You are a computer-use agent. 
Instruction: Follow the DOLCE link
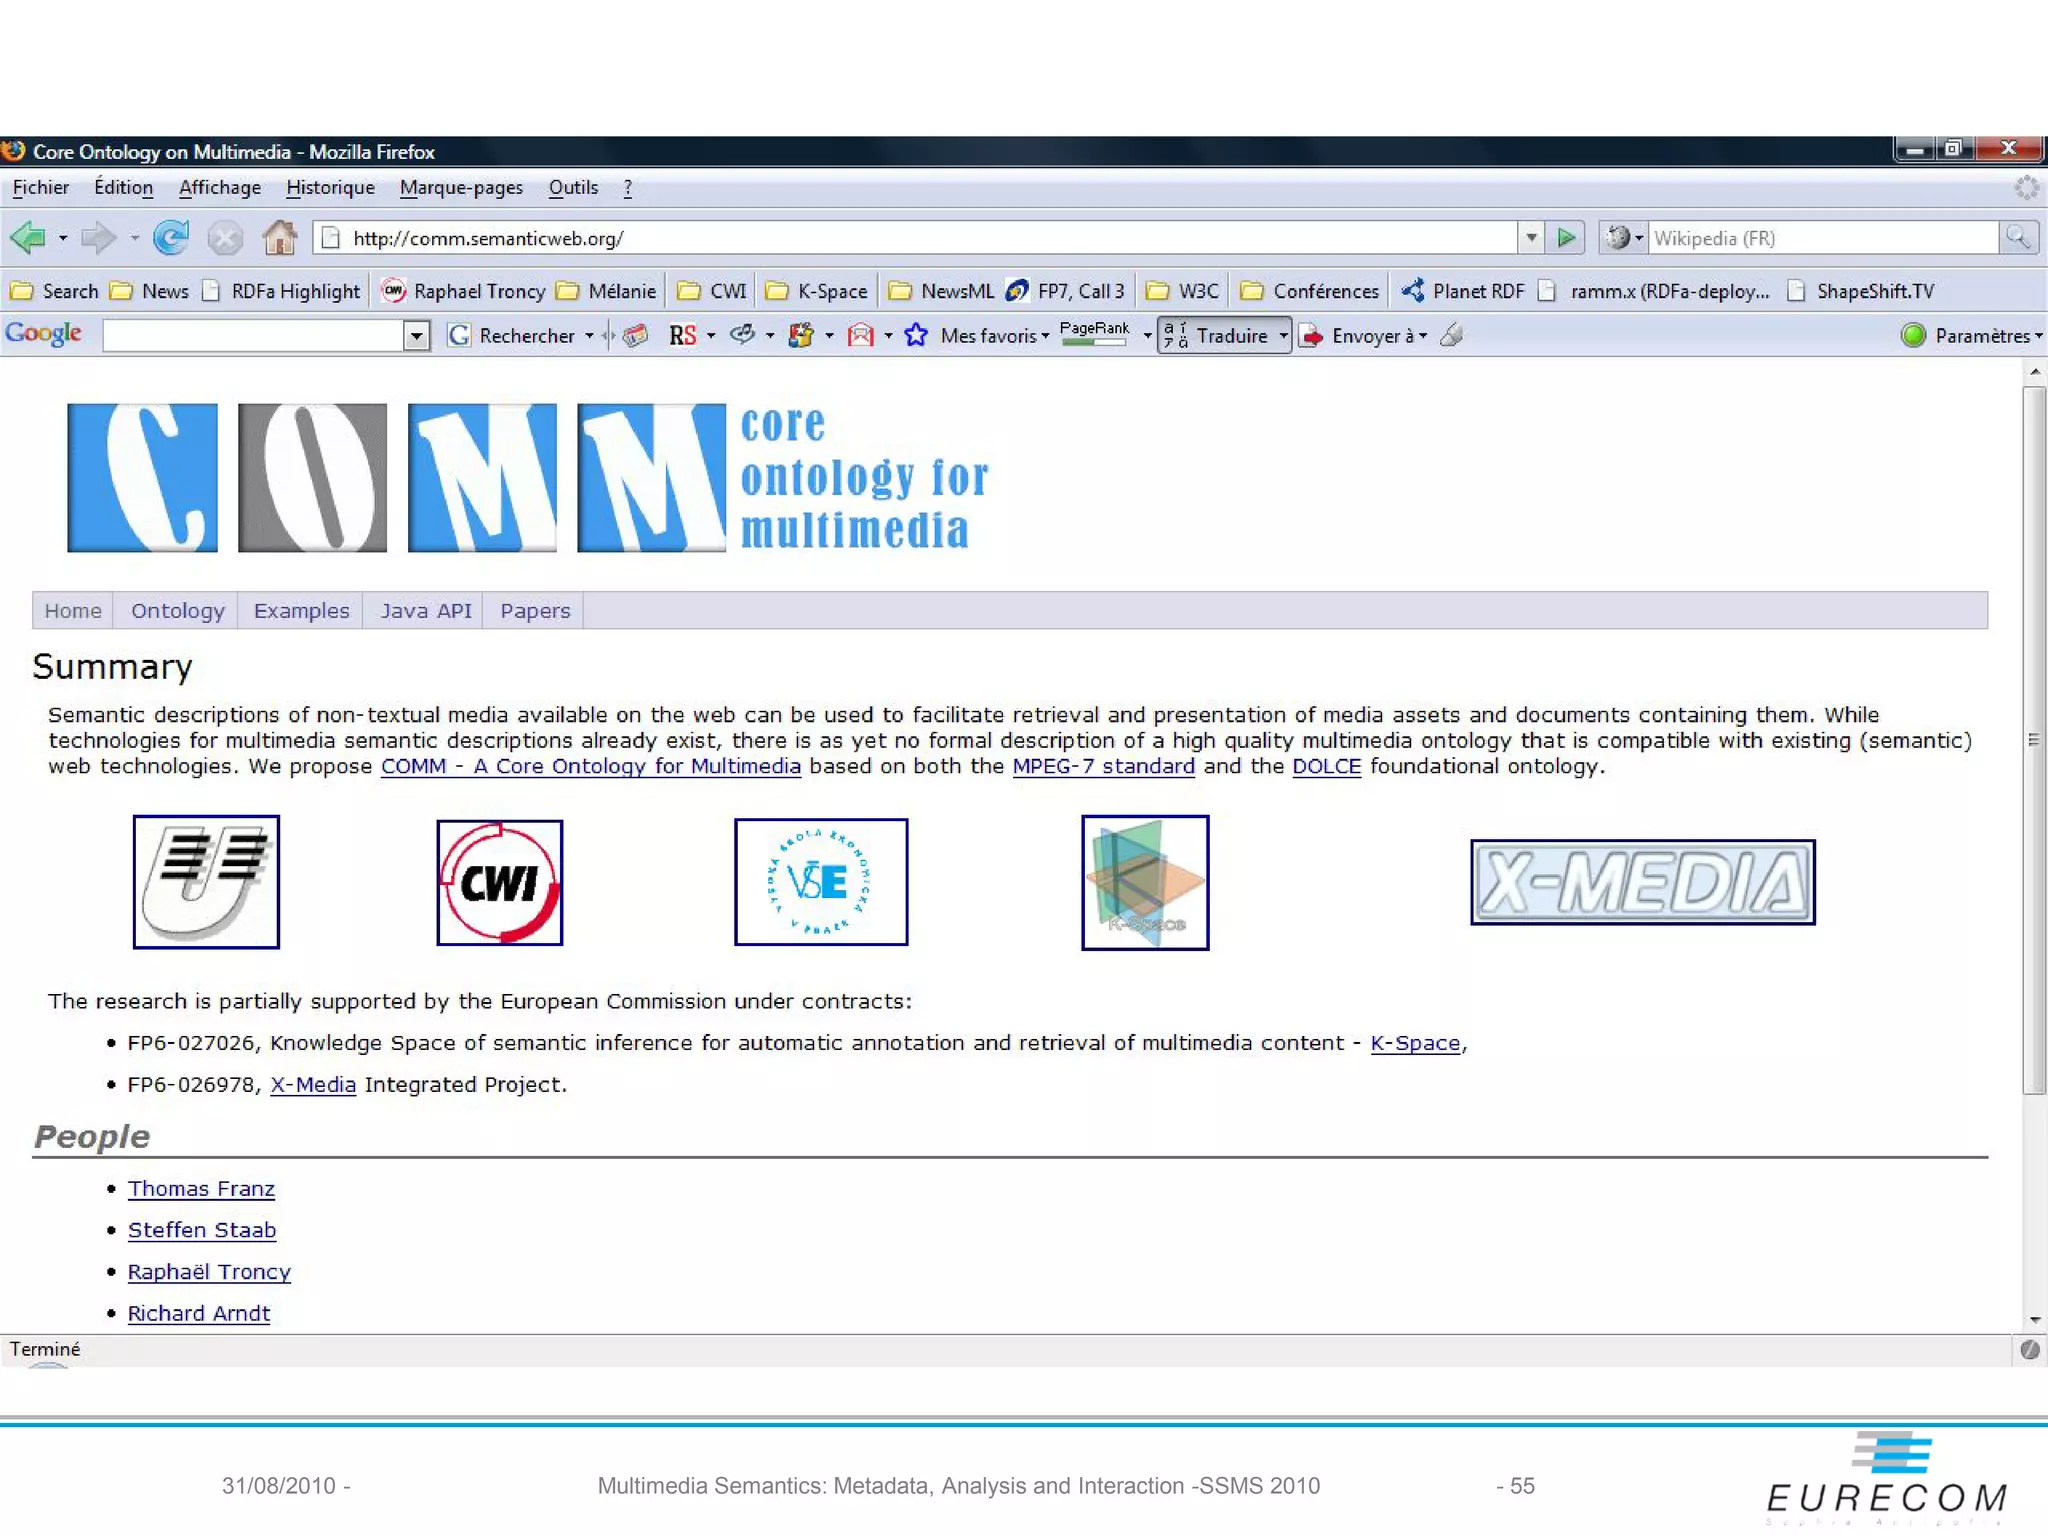coord(1326,766)
